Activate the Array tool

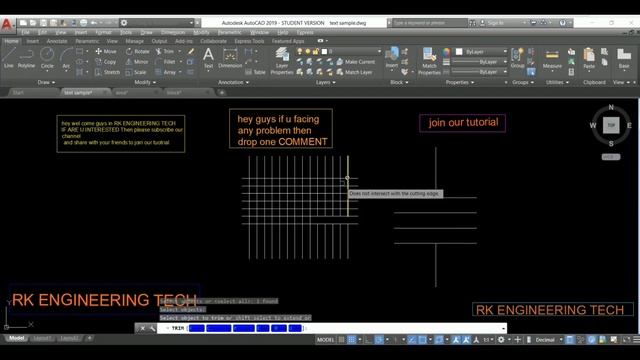pos(165,72)
